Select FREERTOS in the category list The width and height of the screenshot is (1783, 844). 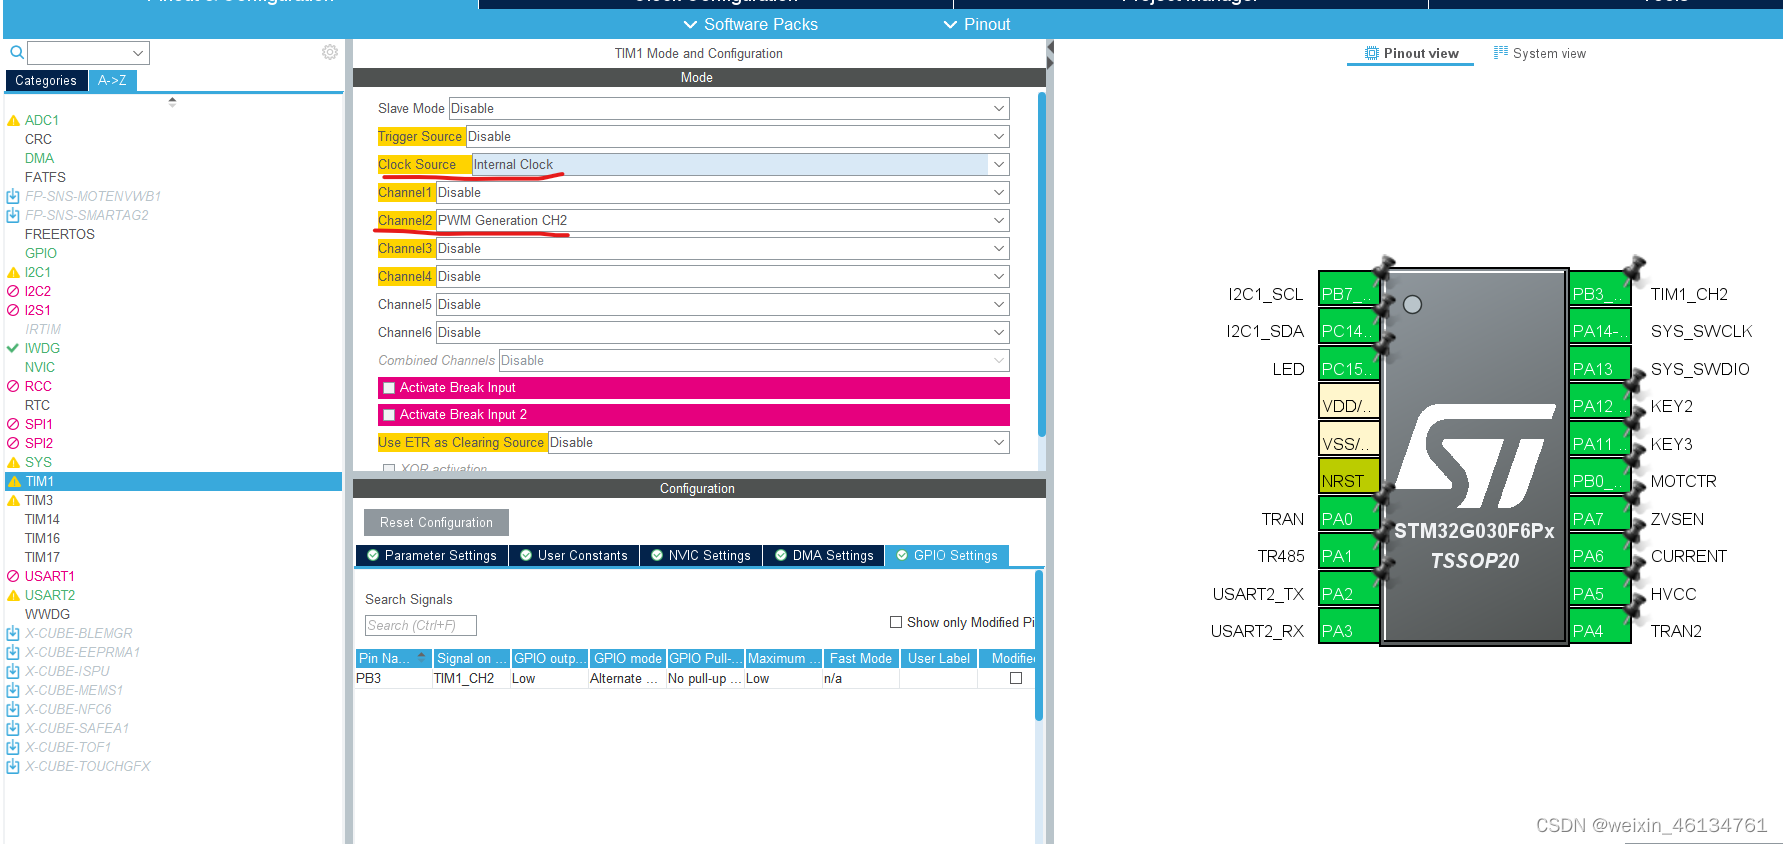[60, 234]
